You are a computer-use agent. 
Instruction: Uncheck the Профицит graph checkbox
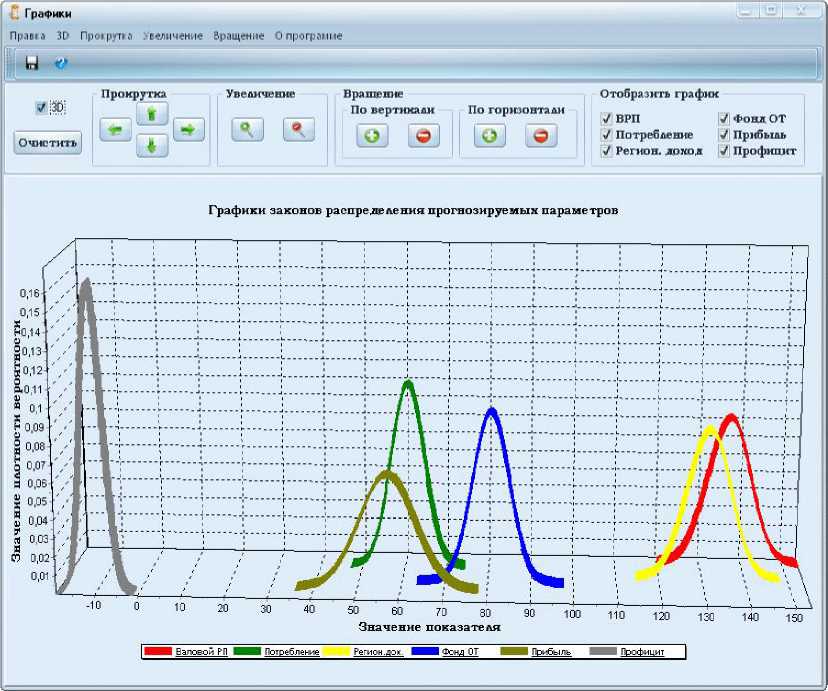pyautogui.click(x=723, y=151)
